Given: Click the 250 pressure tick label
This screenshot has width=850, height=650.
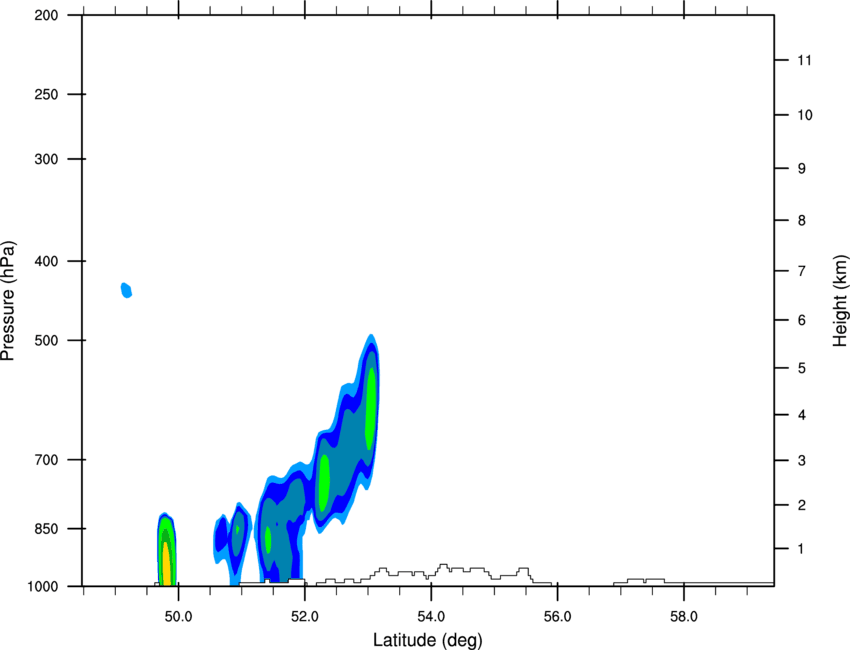Looking at the screenshot, I should point(46,94).
